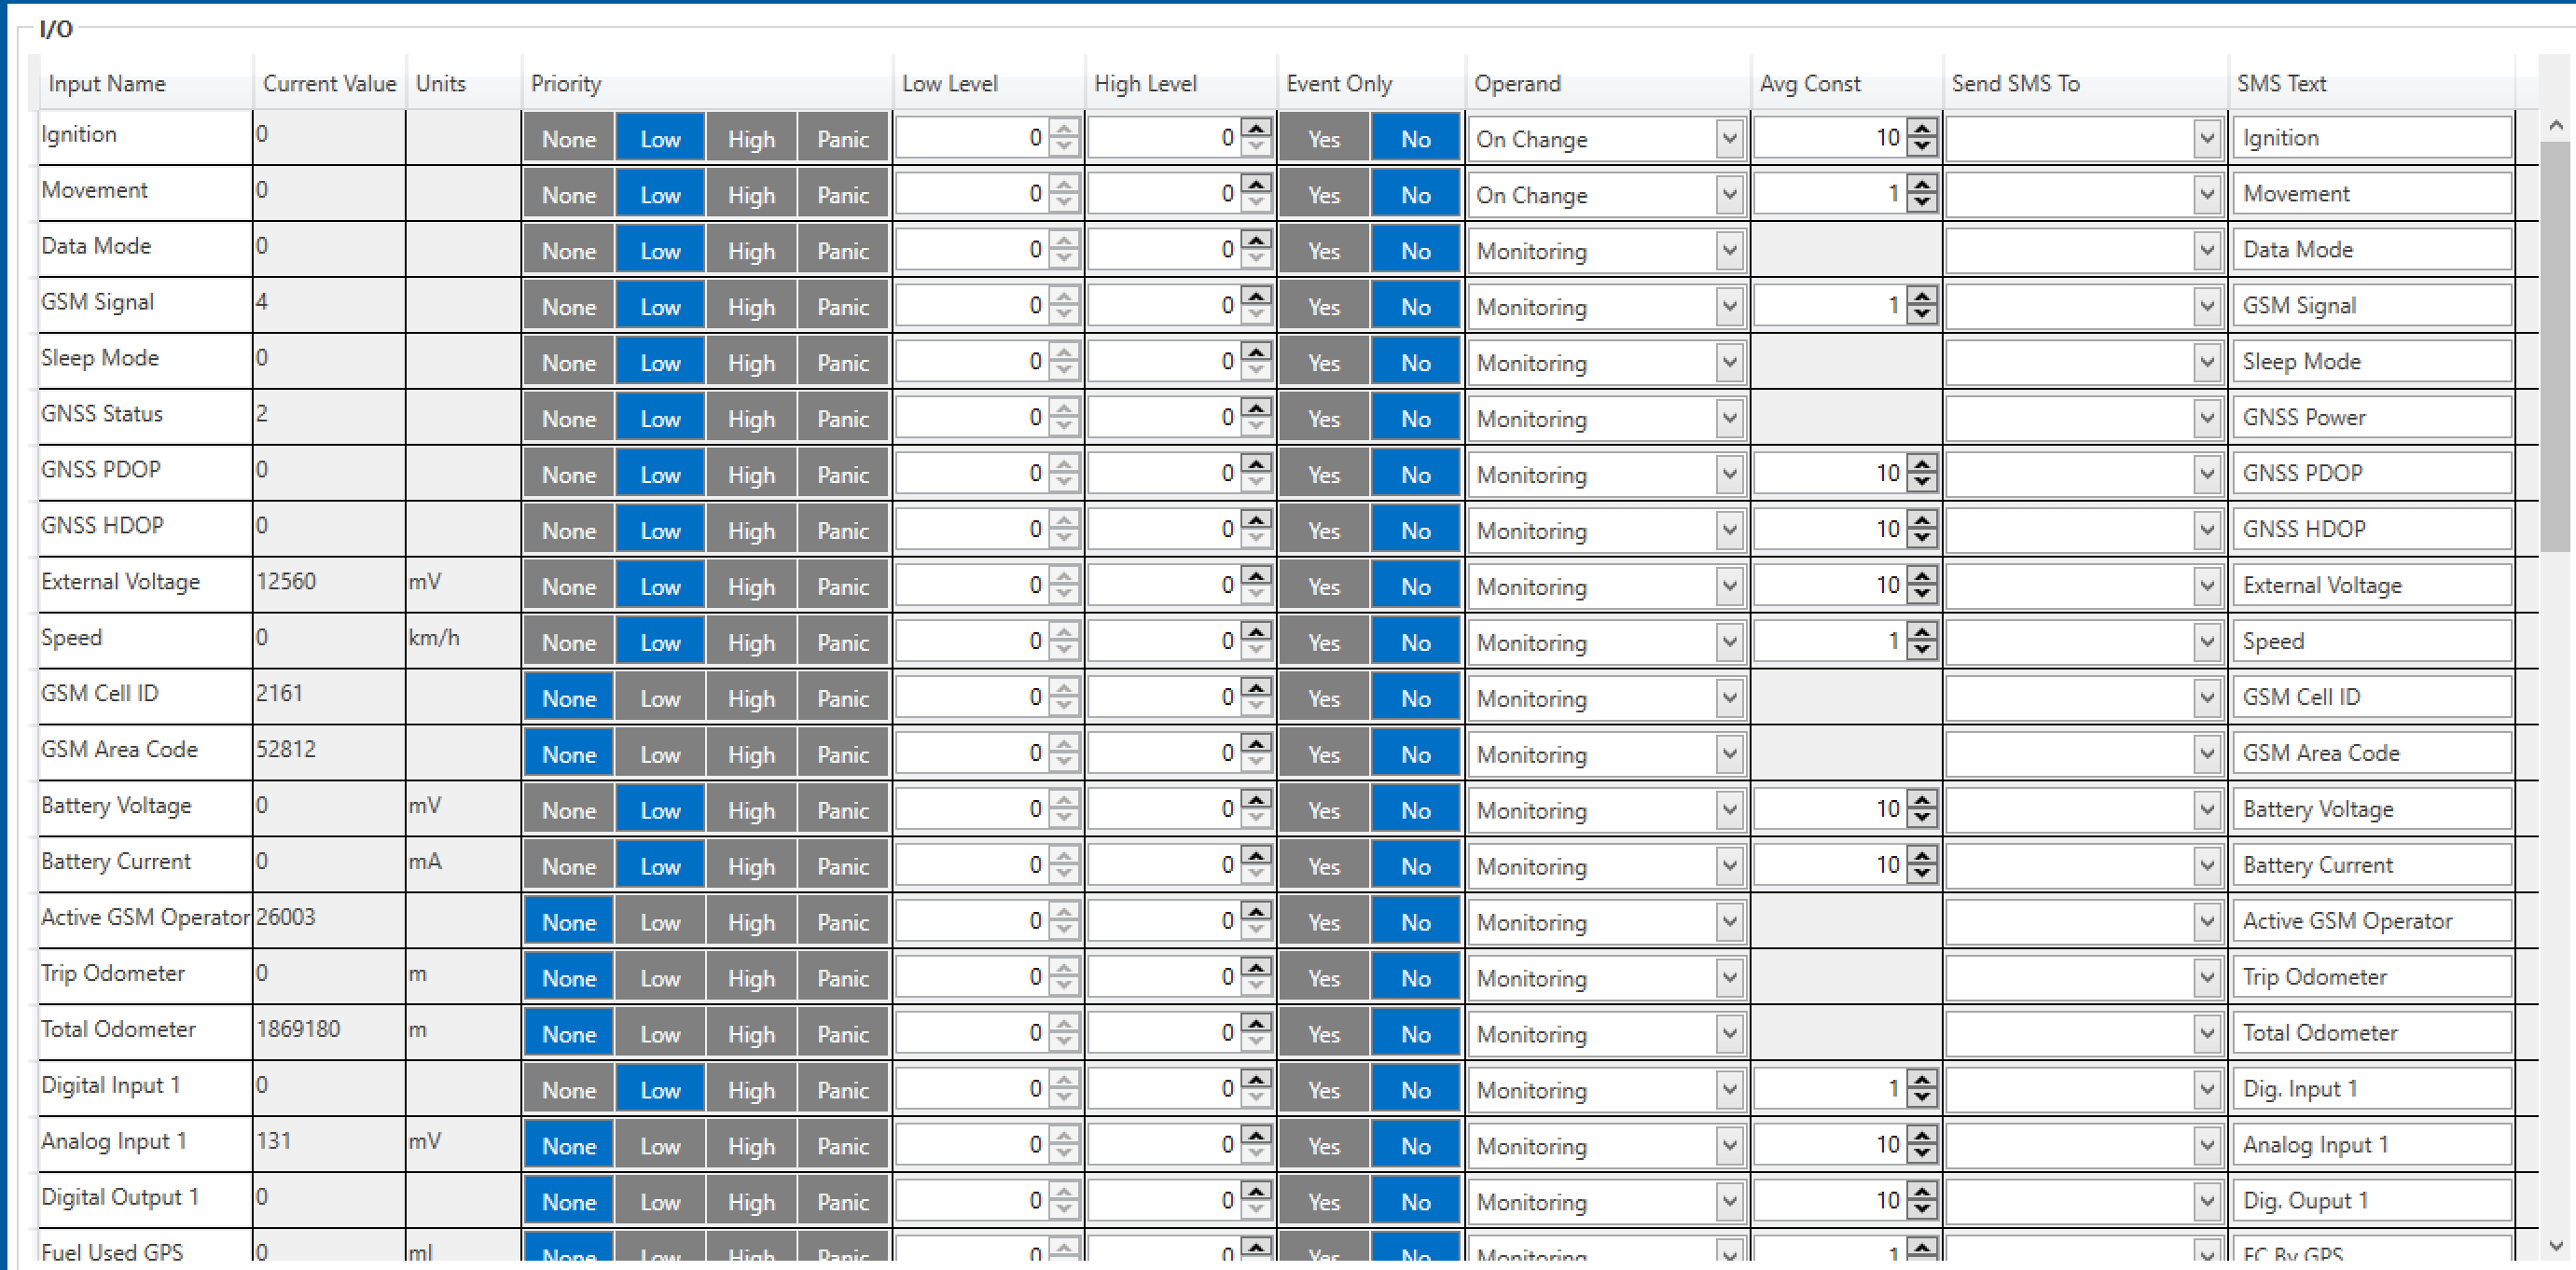Screen dimensions: 2576x1270
Task: Decrease External Voltage High Level down arrow
Action: (x=1256, y=595)
